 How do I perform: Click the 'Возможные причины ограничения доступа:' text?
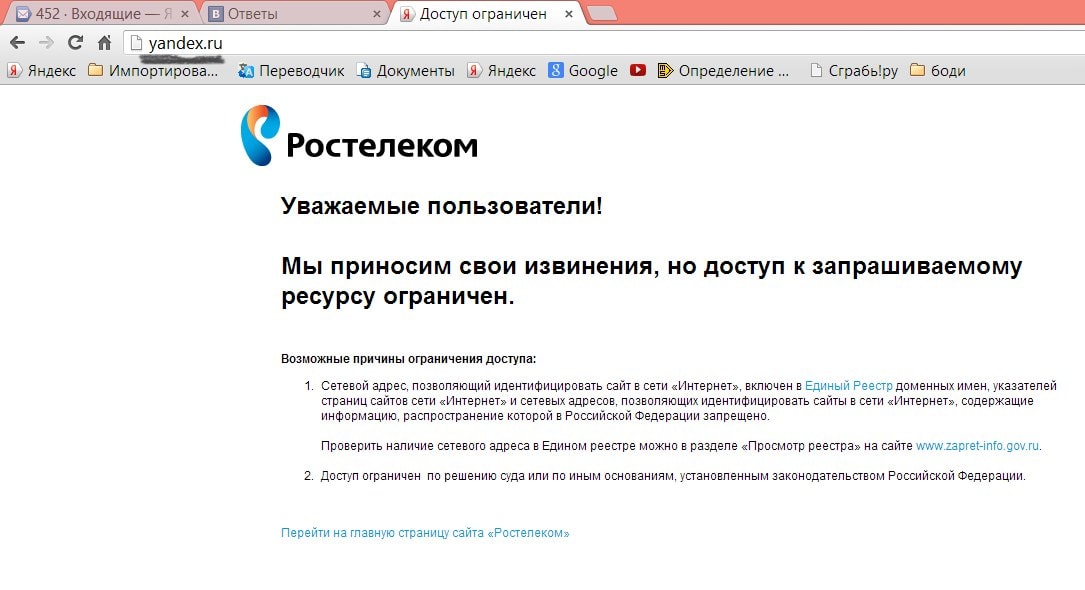(408, 359)
